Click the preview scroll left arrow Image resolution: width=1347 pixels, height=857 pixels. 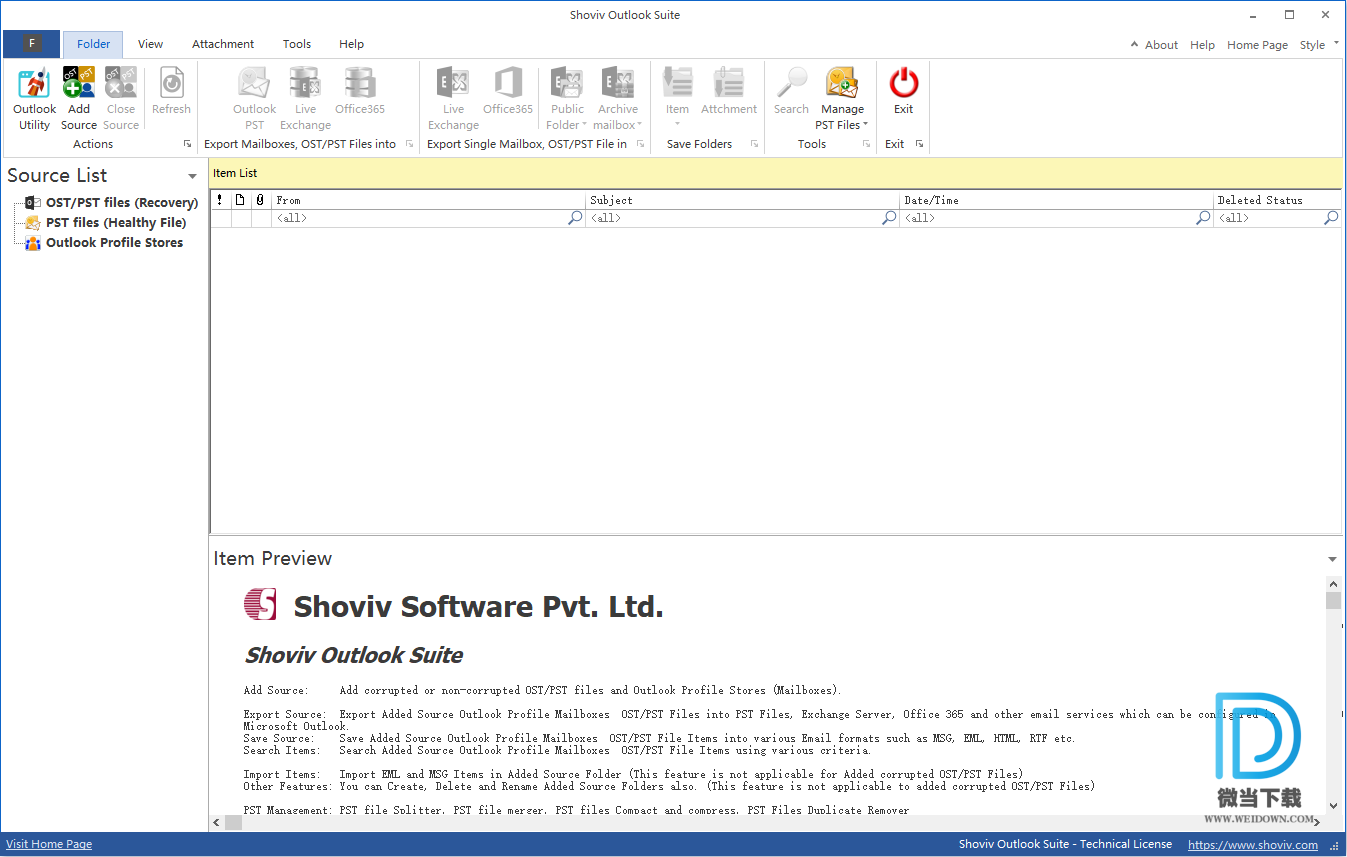pyautogui.click(x=217, y=822)
